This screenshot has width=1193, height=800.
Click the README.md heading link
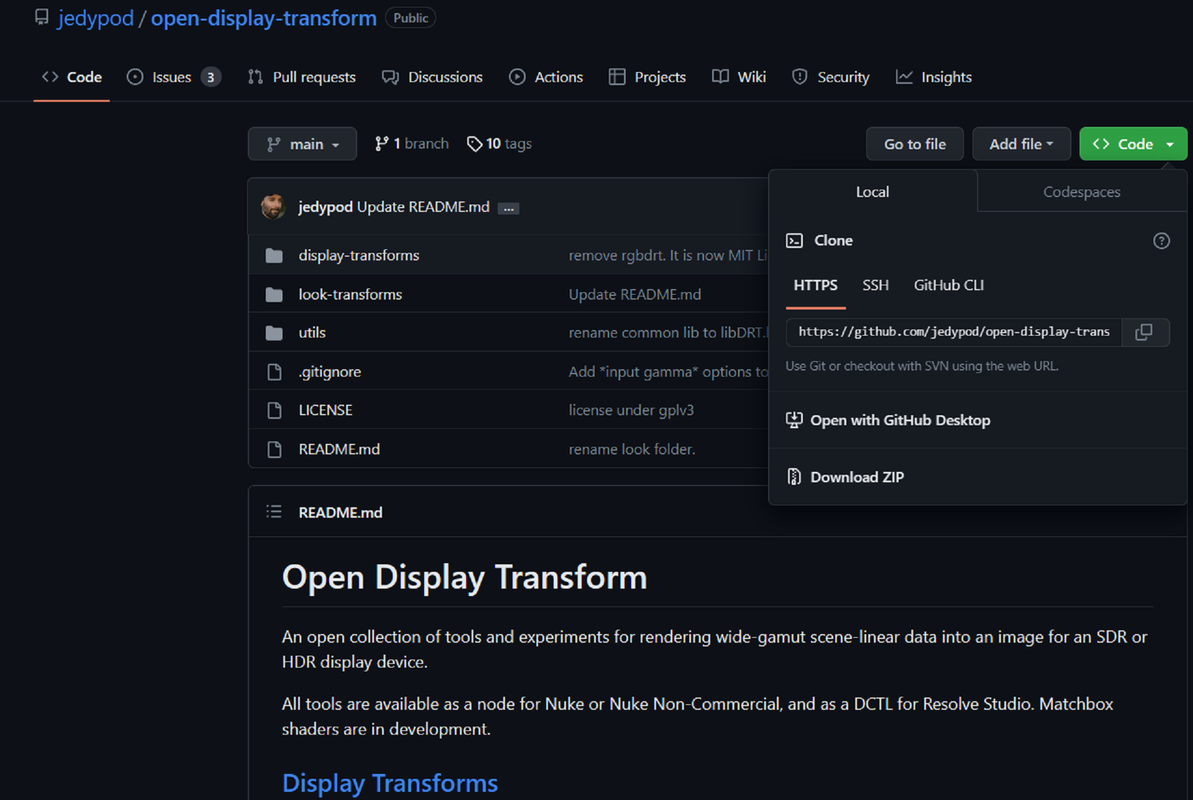340,512
